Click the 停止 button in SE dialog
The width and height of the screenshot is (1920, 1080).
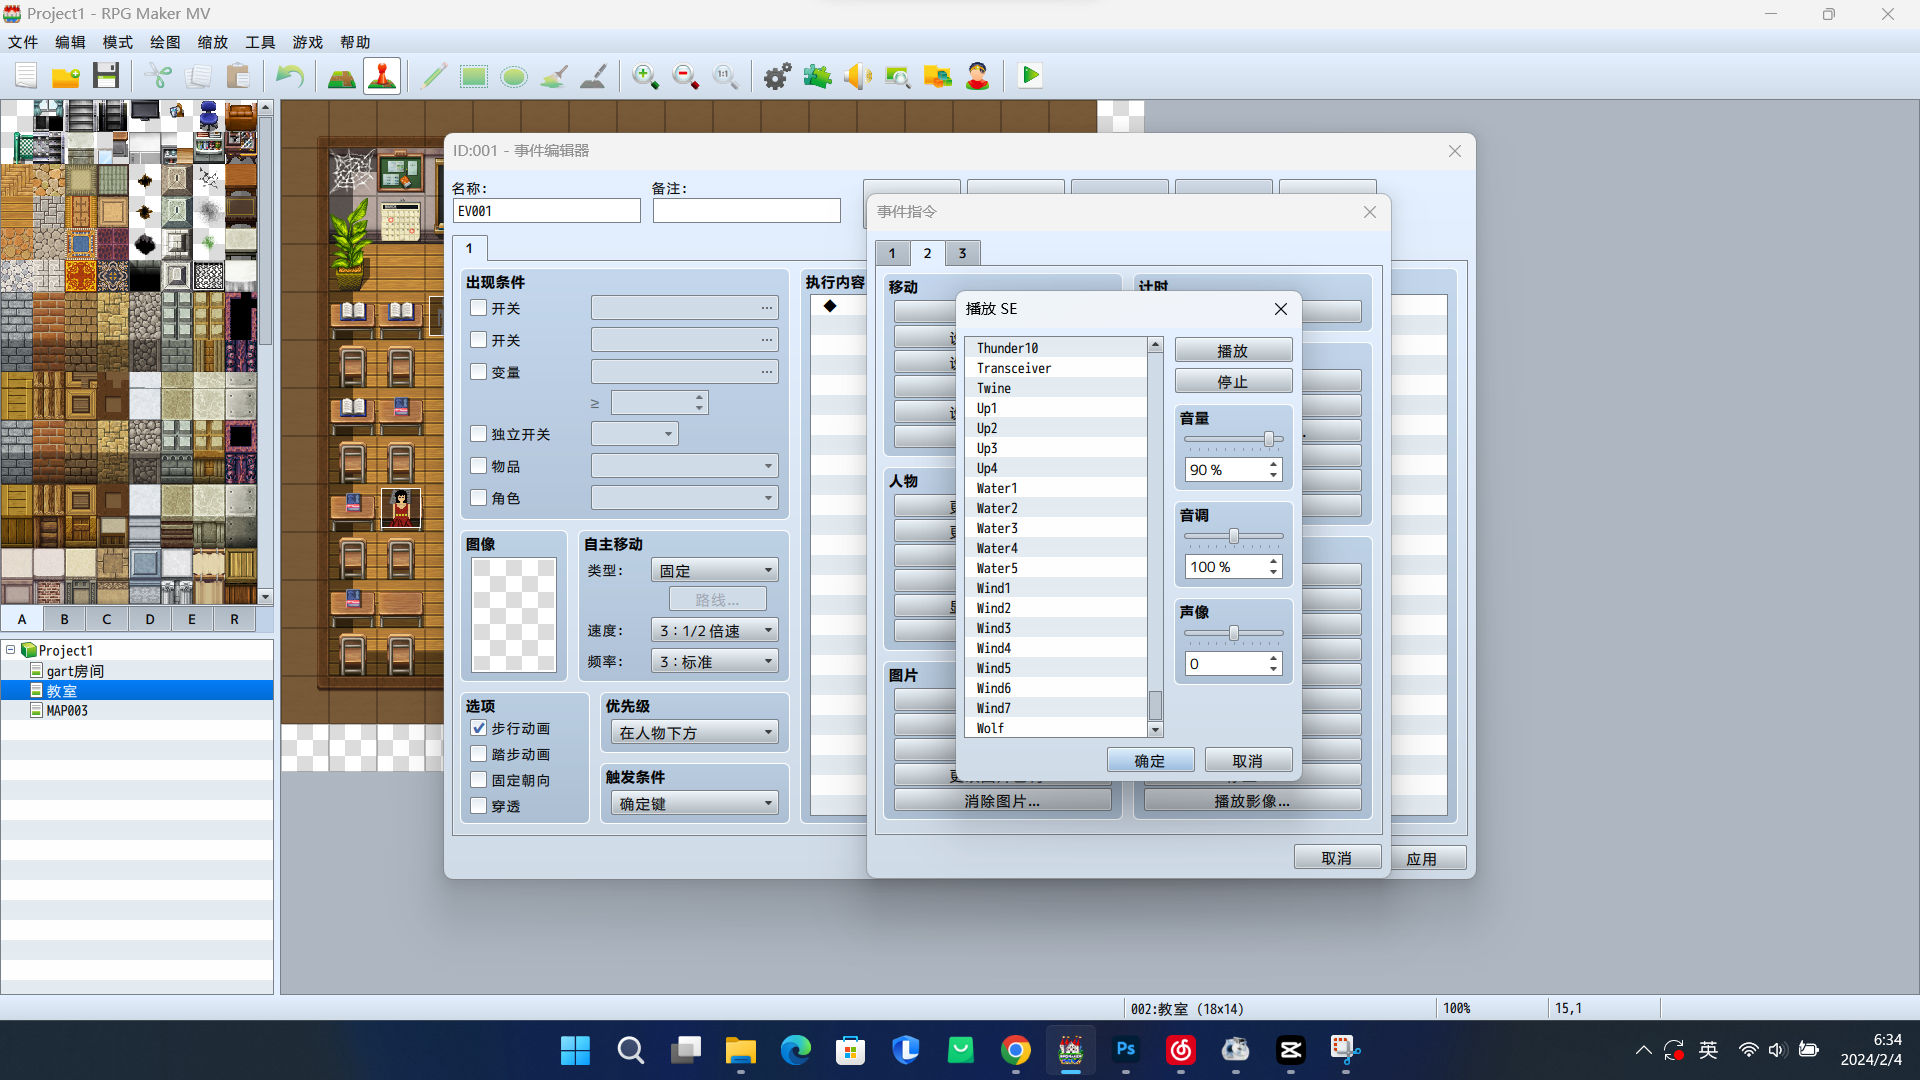1233,382
